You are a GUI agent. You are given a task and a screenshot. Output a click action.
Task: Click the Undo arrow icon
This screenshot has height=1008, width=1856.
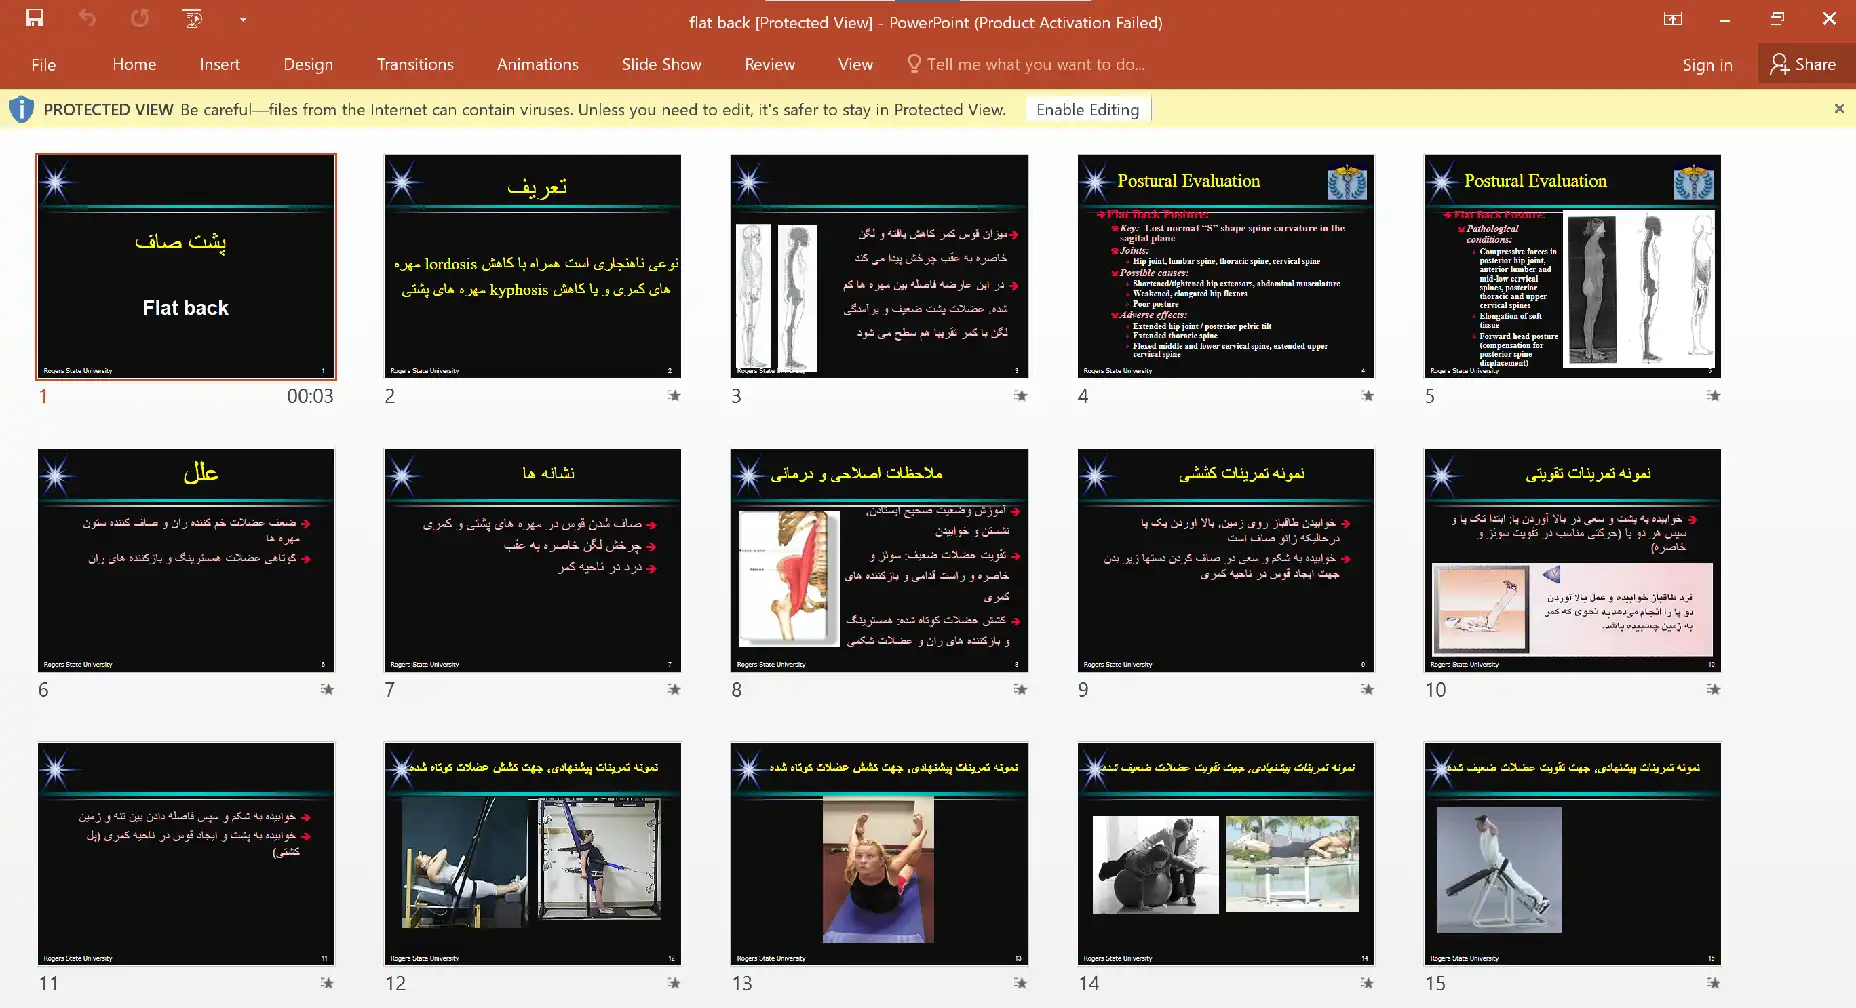87,18
